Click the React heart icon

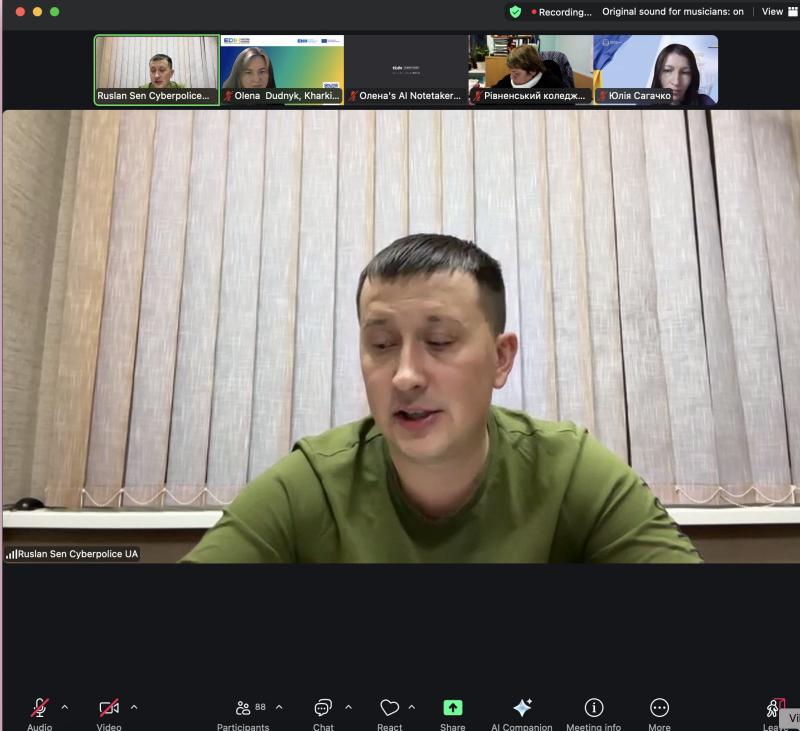click(x=389, y=708)
